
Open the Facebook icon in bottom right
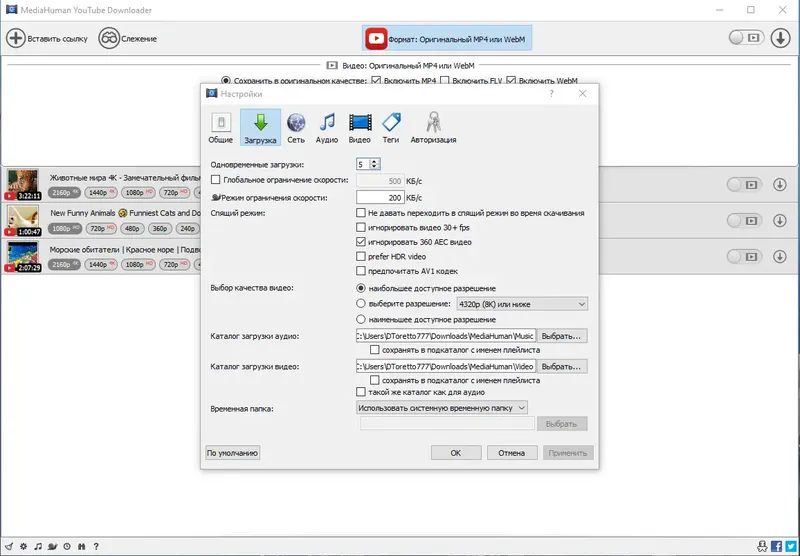click(777, 546)
